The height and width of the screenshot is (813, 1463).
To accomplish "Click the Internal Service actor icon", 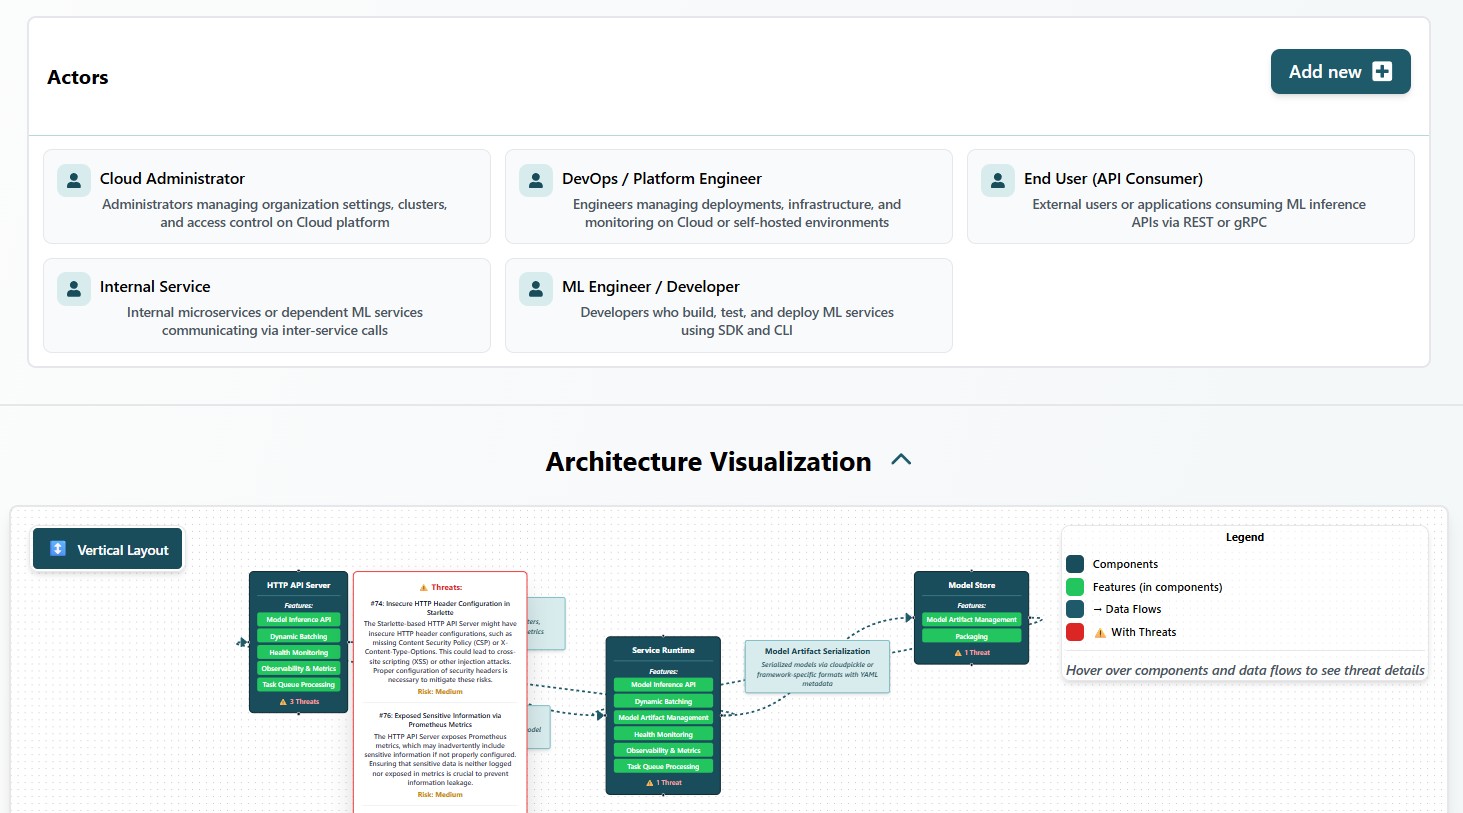I will pyautogui.click(x=73, y=288).
